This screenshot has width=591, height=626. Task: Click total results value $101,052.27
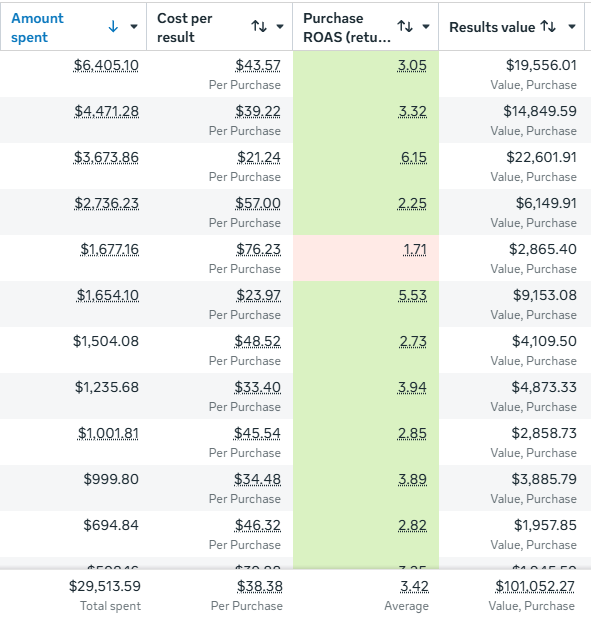point(535,586)
